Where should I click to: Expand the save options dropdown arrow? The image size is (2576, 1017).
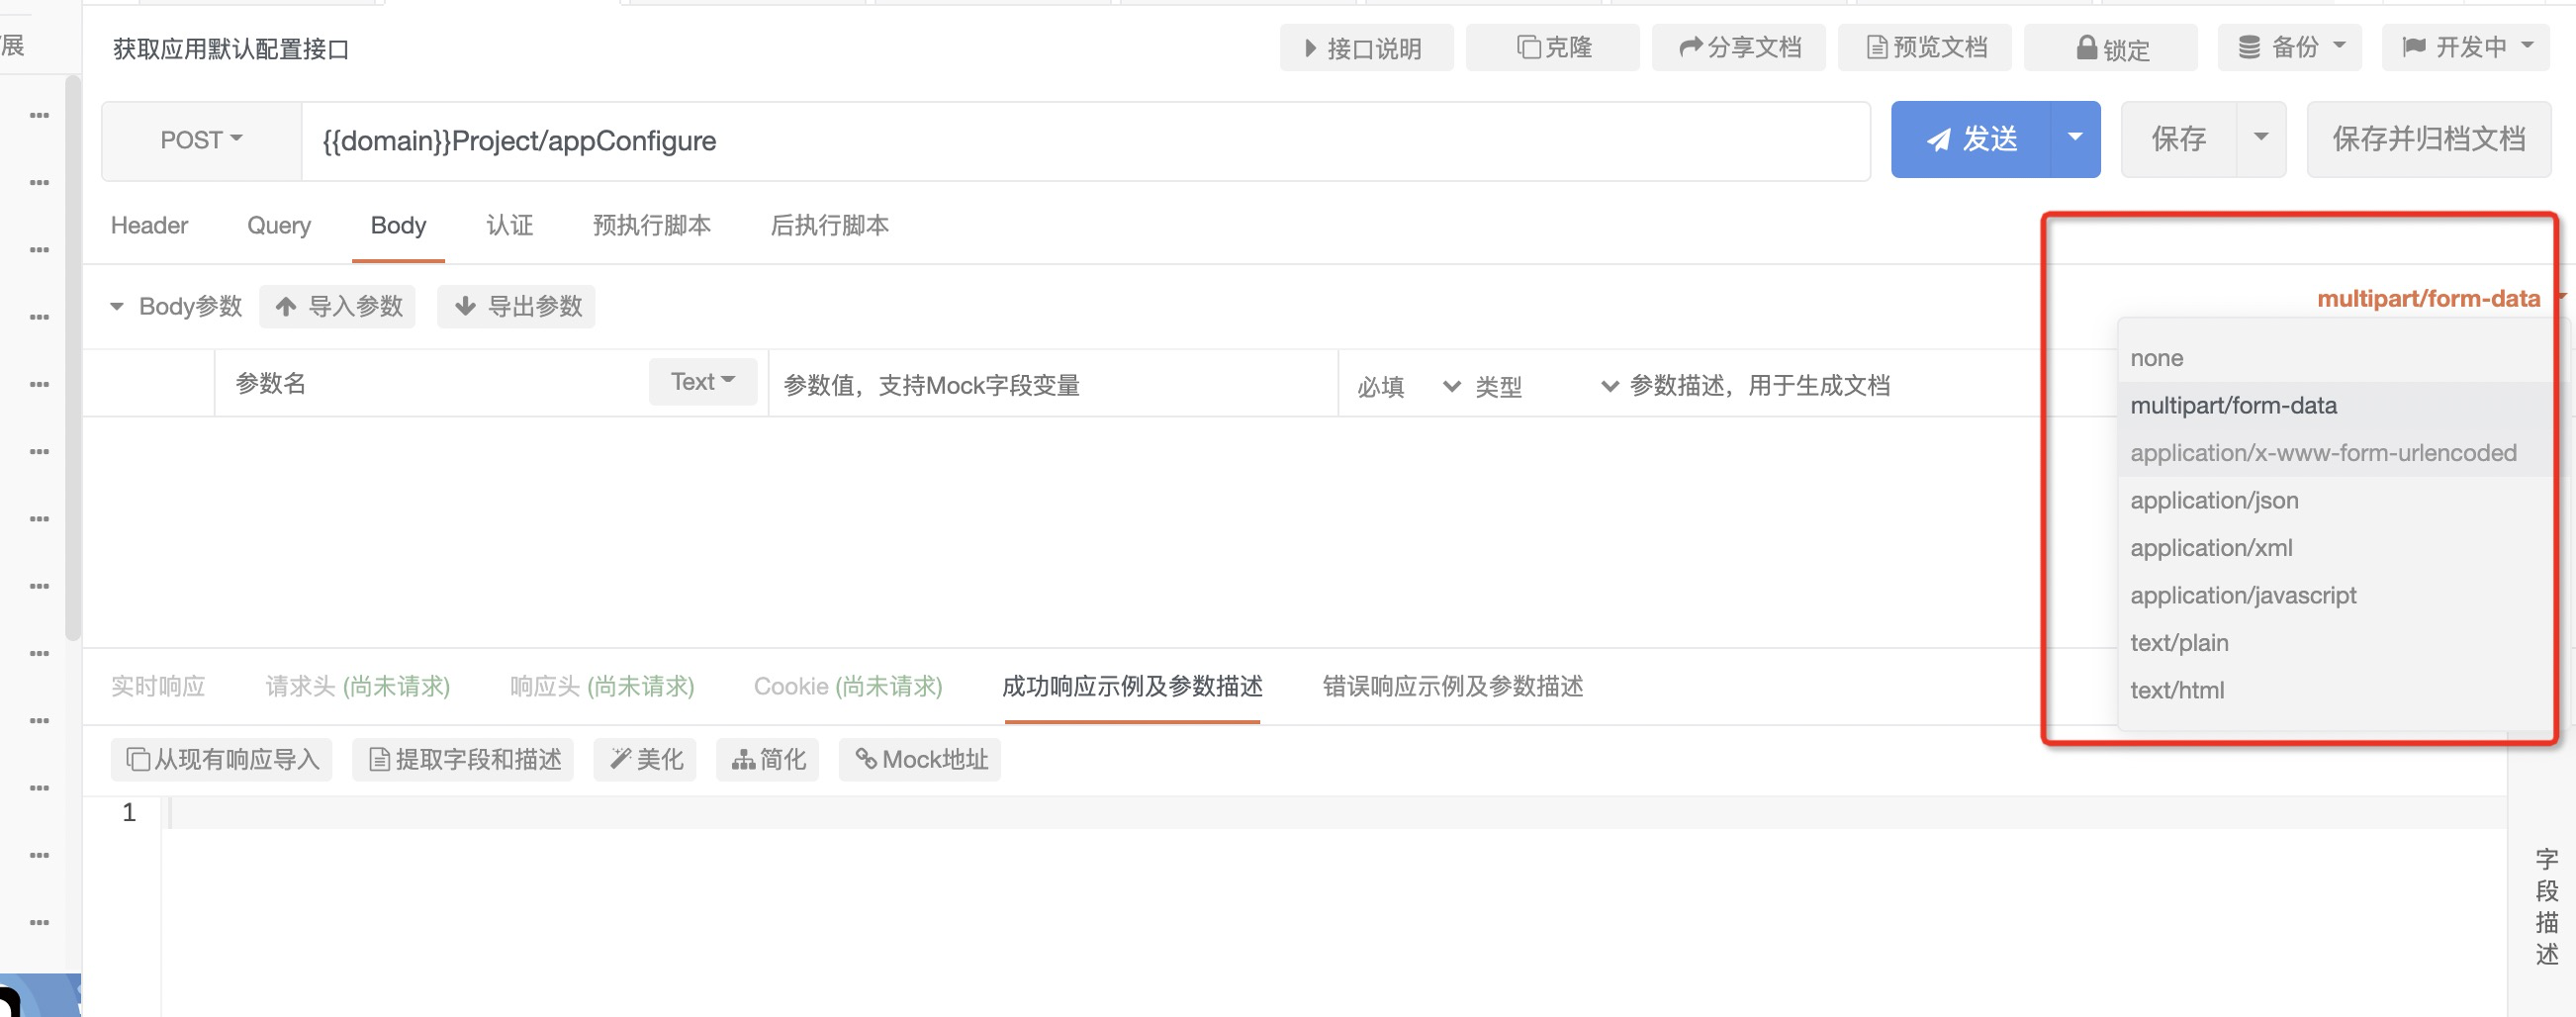click(x=2261, y=139)
